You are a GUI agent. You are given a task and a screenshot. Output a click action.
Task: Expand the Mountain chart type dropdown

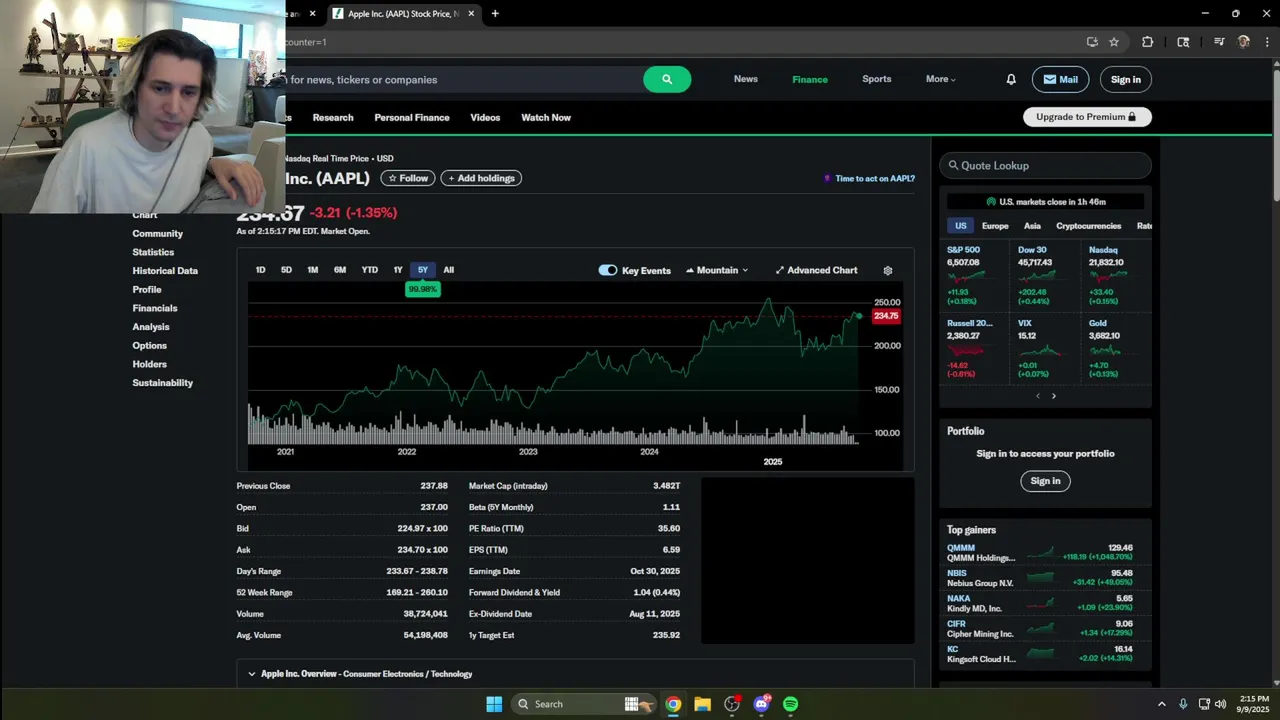coord(717,270)
